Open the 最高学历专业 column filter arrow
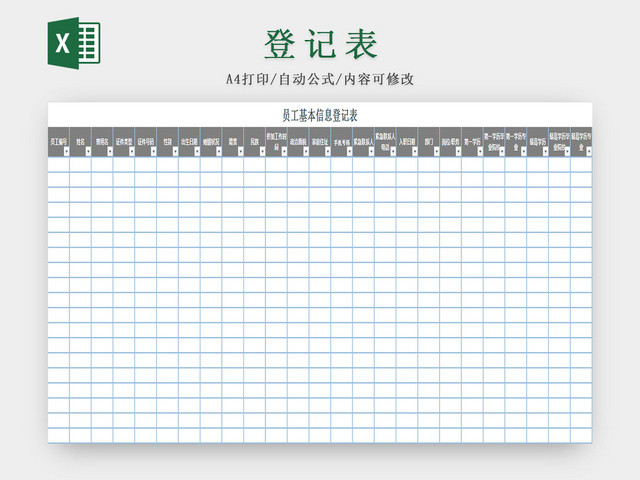This screenshot has height=480, width=640. [589, 152]
